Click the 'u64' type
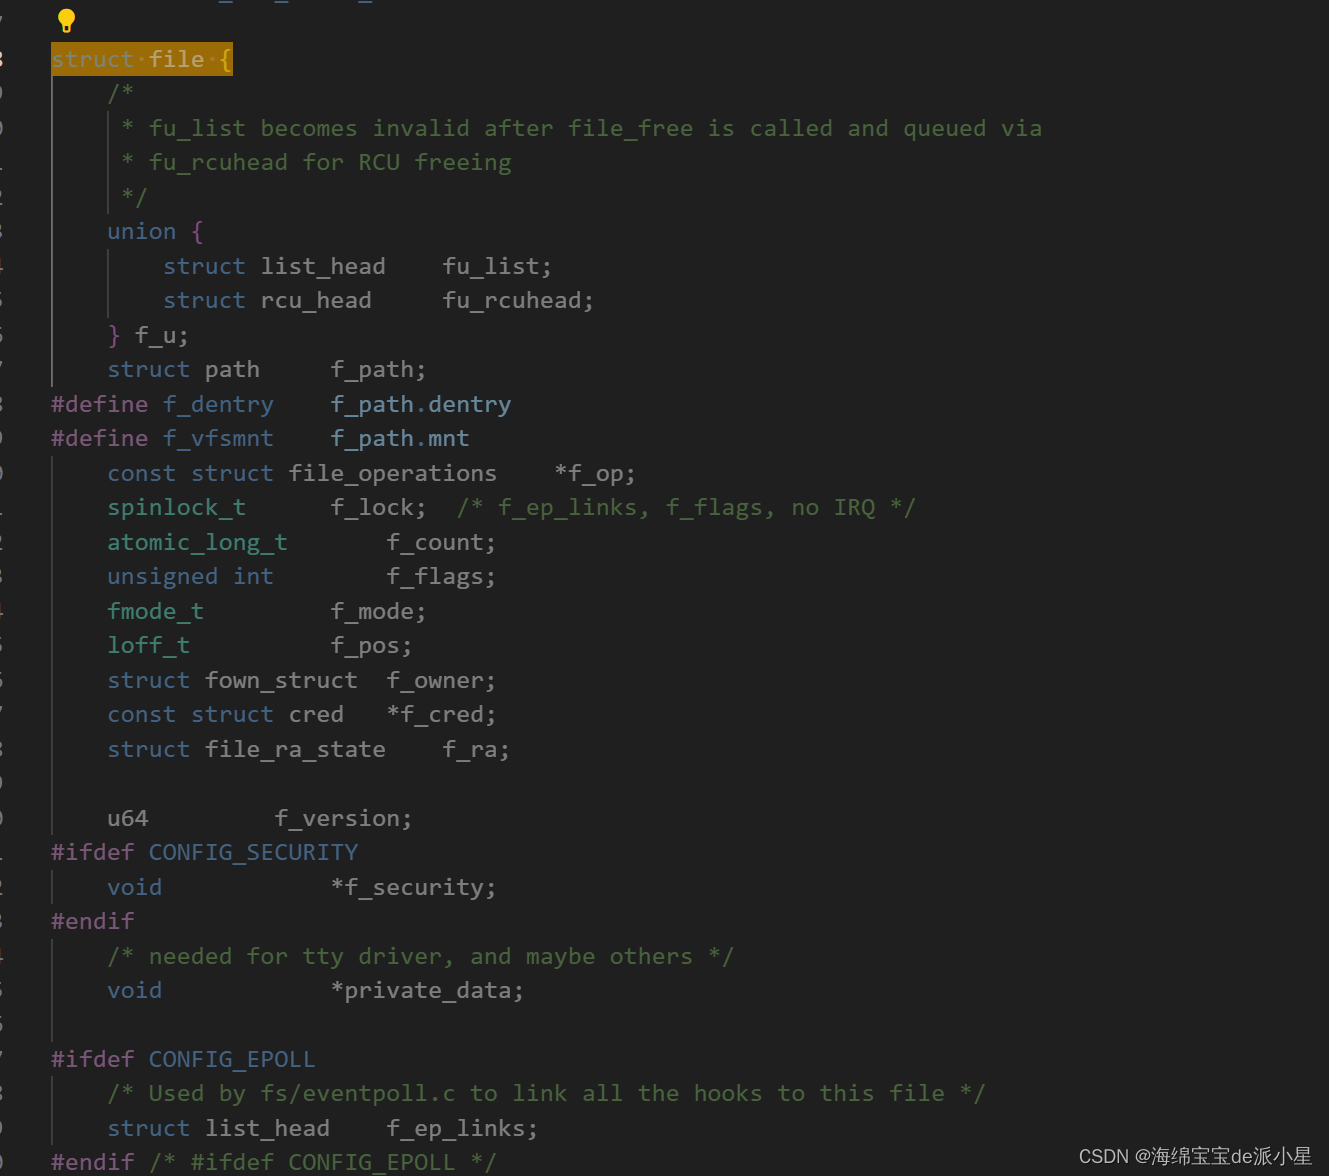Image resolution: width=1329 pixels, height=1176 pixels. point(128,818)
